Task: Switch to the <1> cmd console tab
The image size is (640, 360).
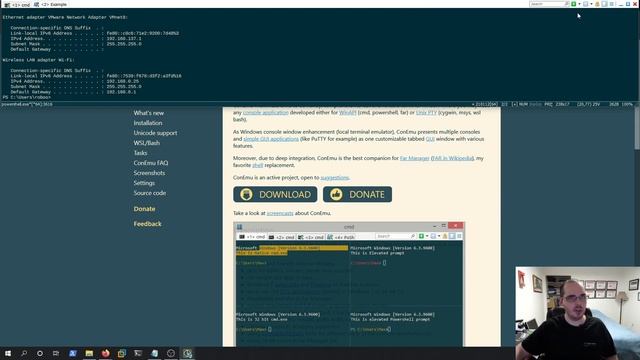Action: [18, 4]
